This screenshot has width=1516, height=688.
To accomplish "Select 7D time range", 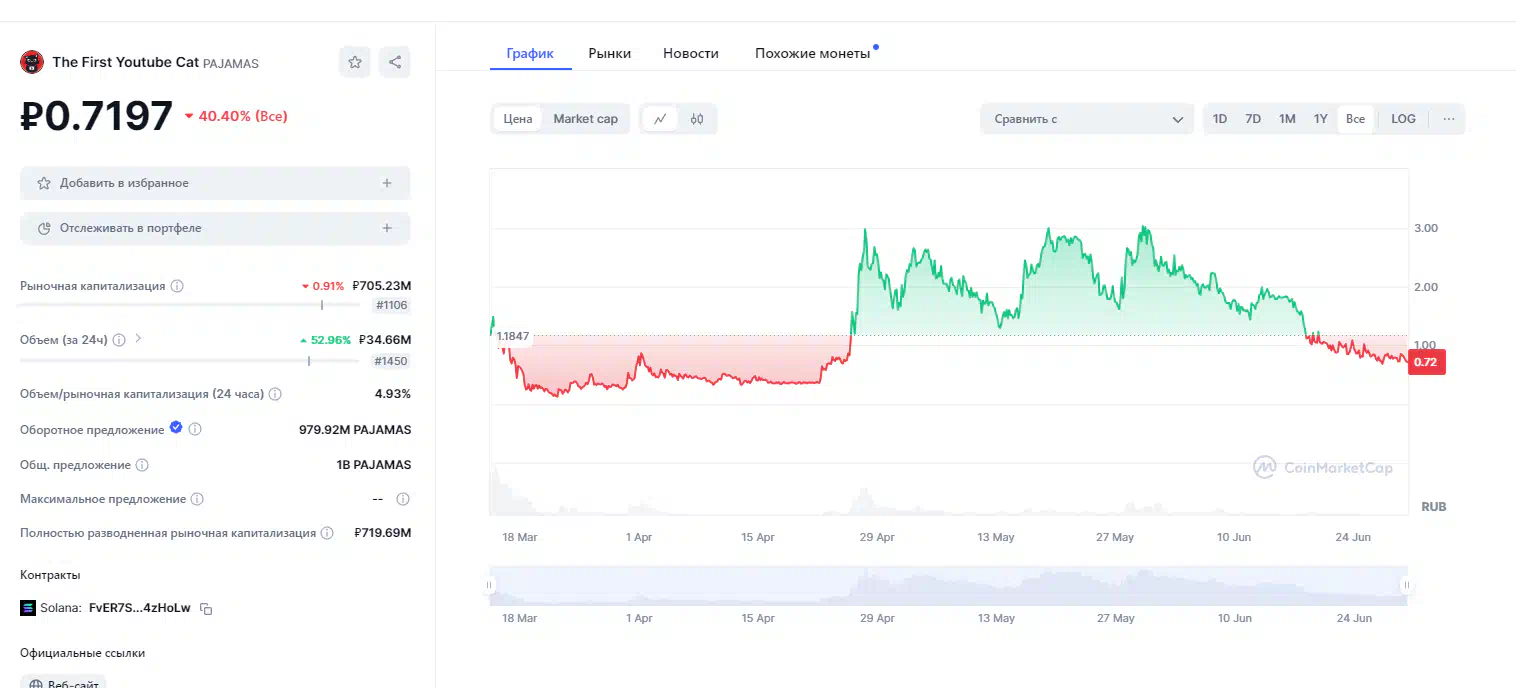I will [1253, 119].
